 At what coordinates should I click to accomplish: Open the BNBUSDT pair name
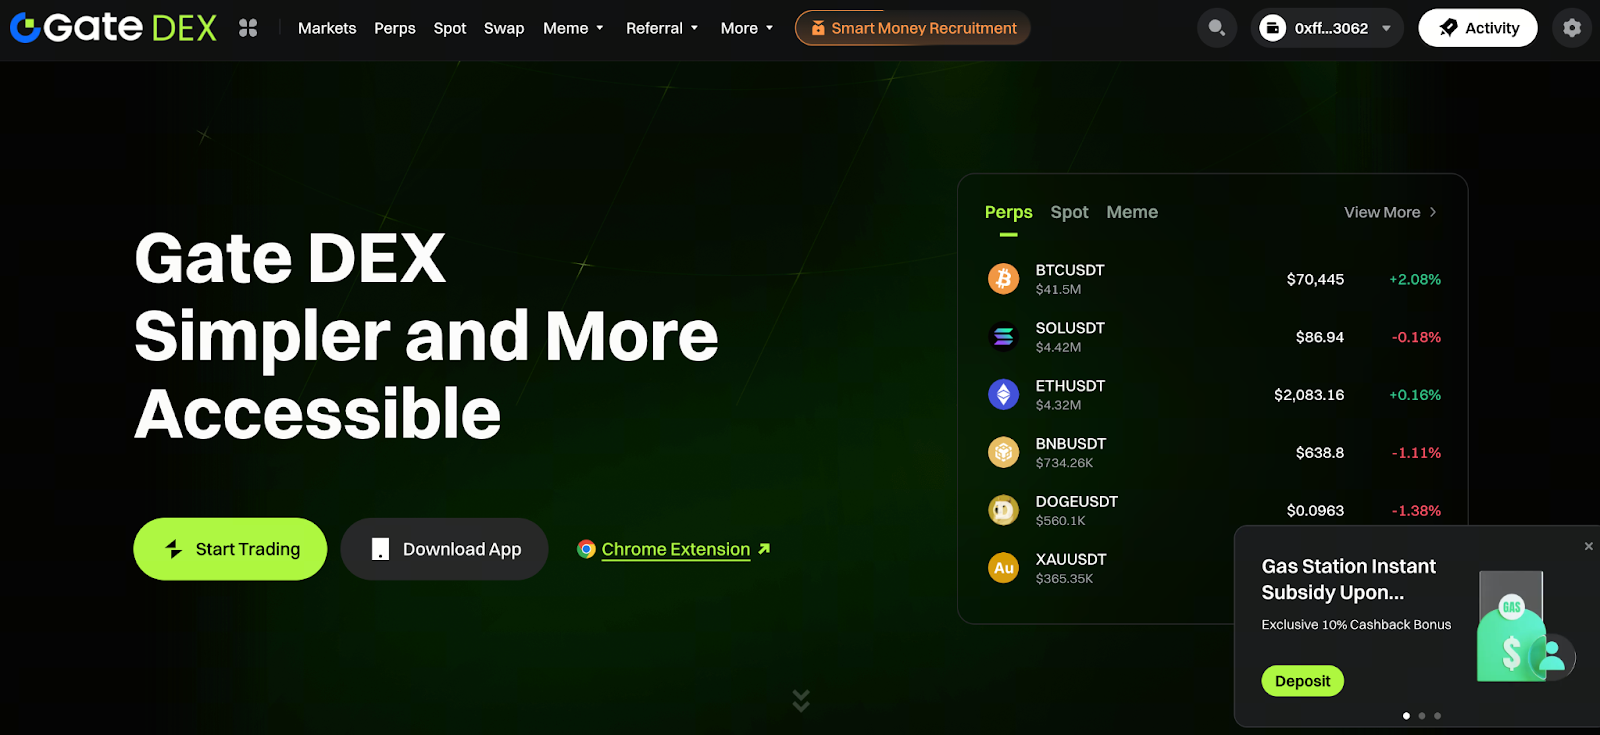pos(1071,444)
